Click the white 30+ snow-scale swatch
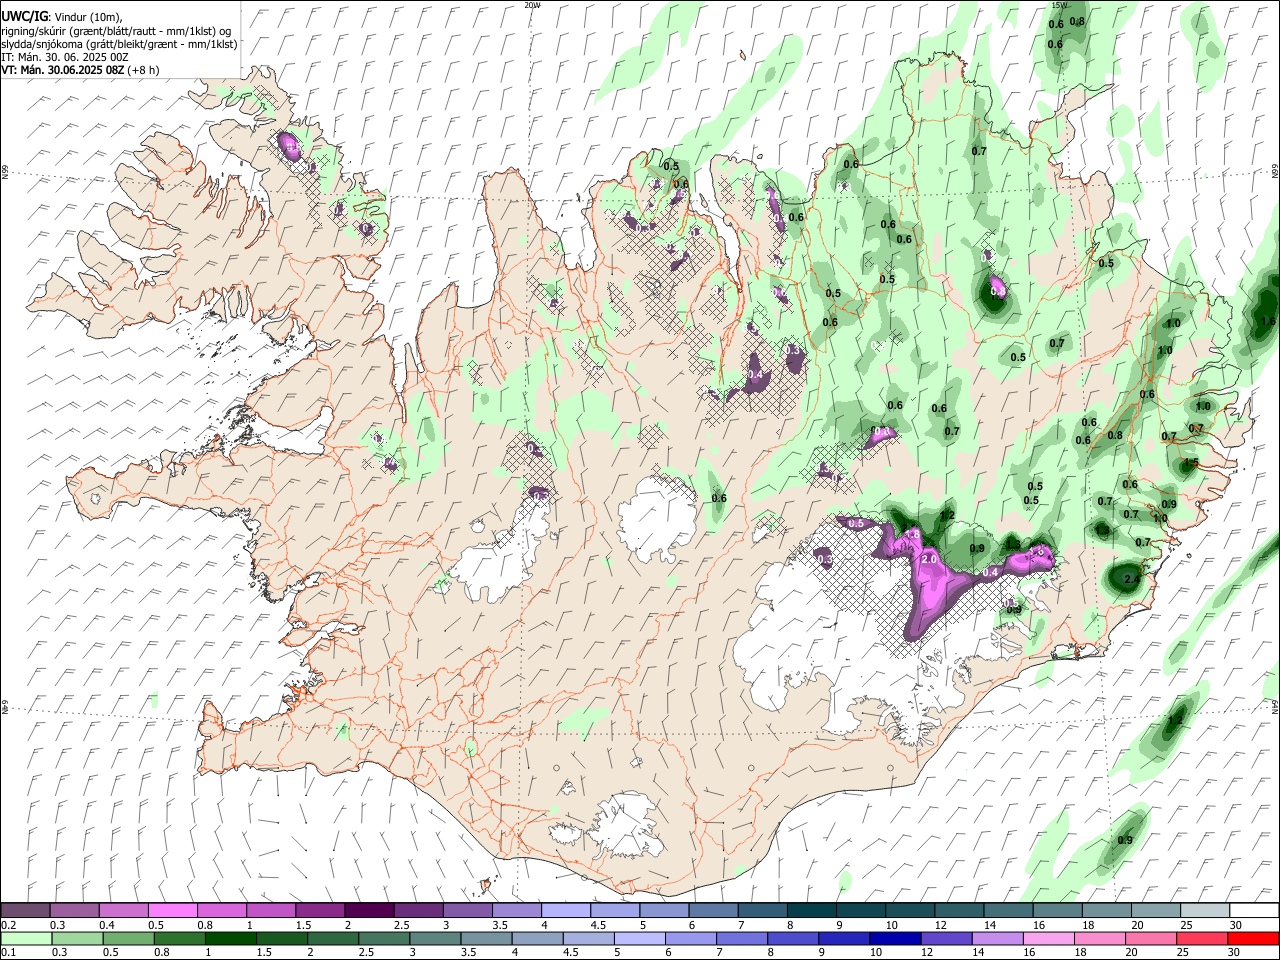Screen dimensions: 1280x960 pos(1254,910)
